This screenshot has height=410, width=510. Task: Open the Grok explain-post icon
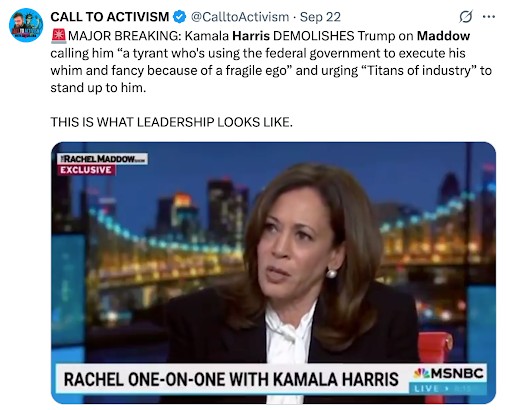465,17
